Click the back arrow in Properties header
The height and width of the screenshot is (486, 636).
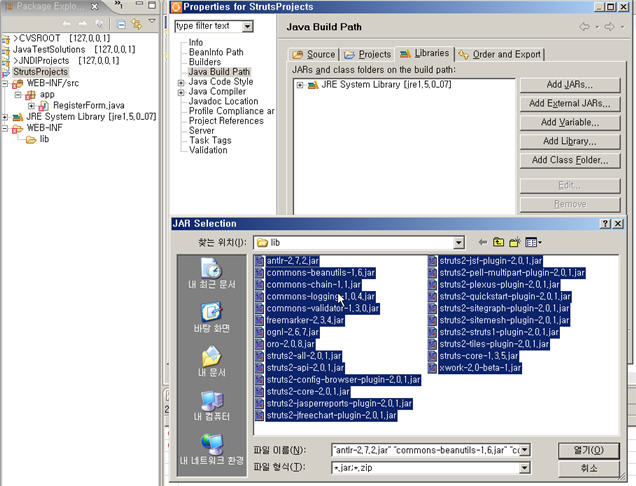click(584, 27)
